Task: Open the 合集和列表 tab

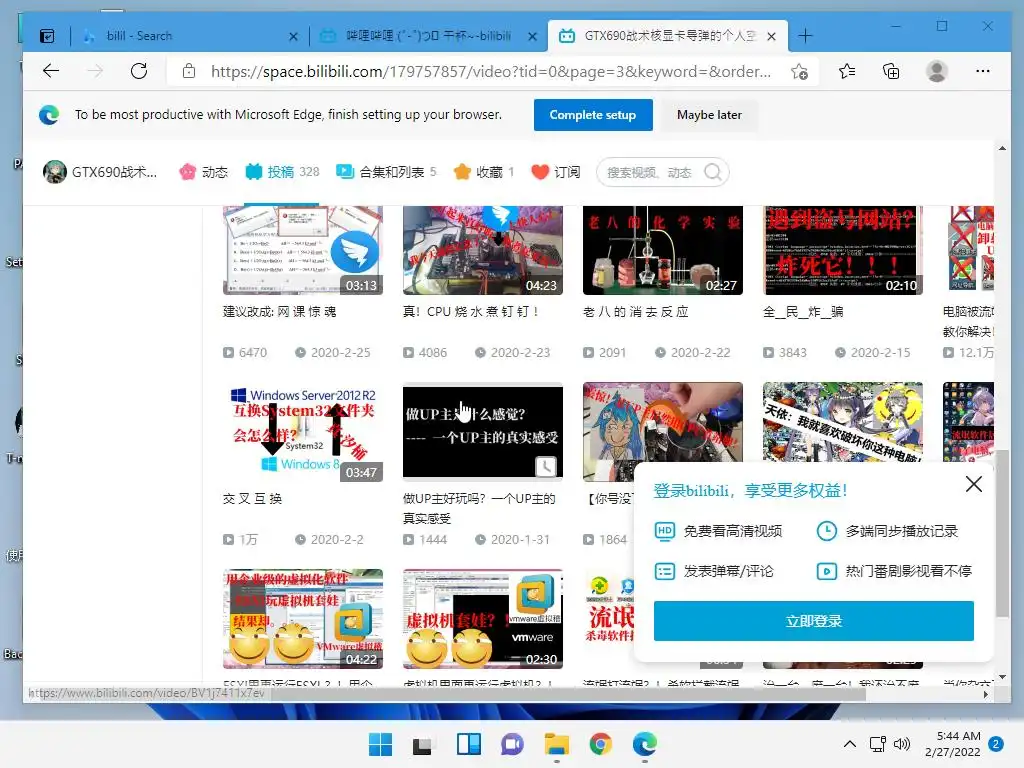Action: coord(386,172)
